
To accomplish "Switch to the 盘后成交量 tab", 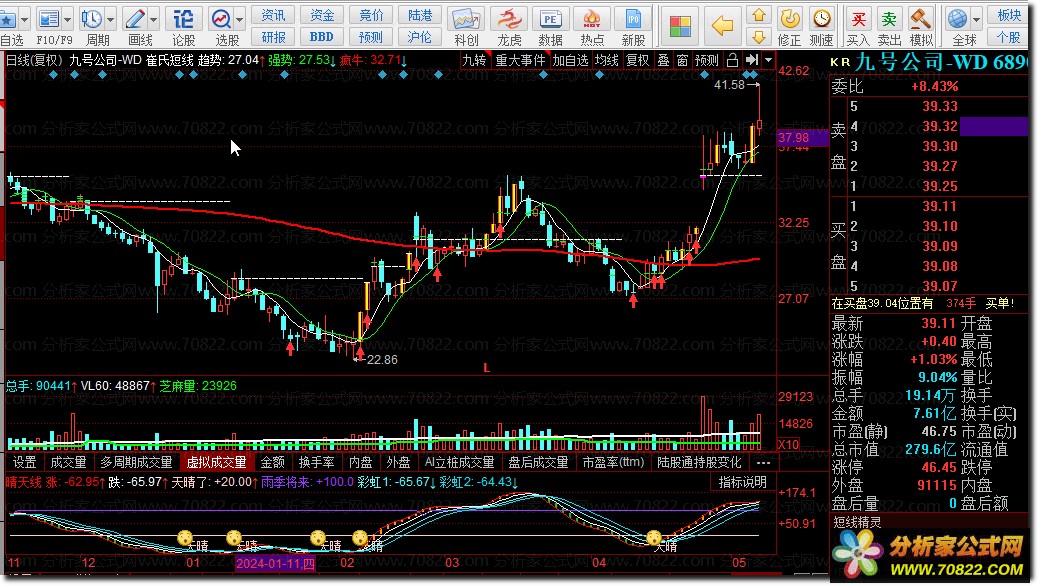I will tap(538, 462).
